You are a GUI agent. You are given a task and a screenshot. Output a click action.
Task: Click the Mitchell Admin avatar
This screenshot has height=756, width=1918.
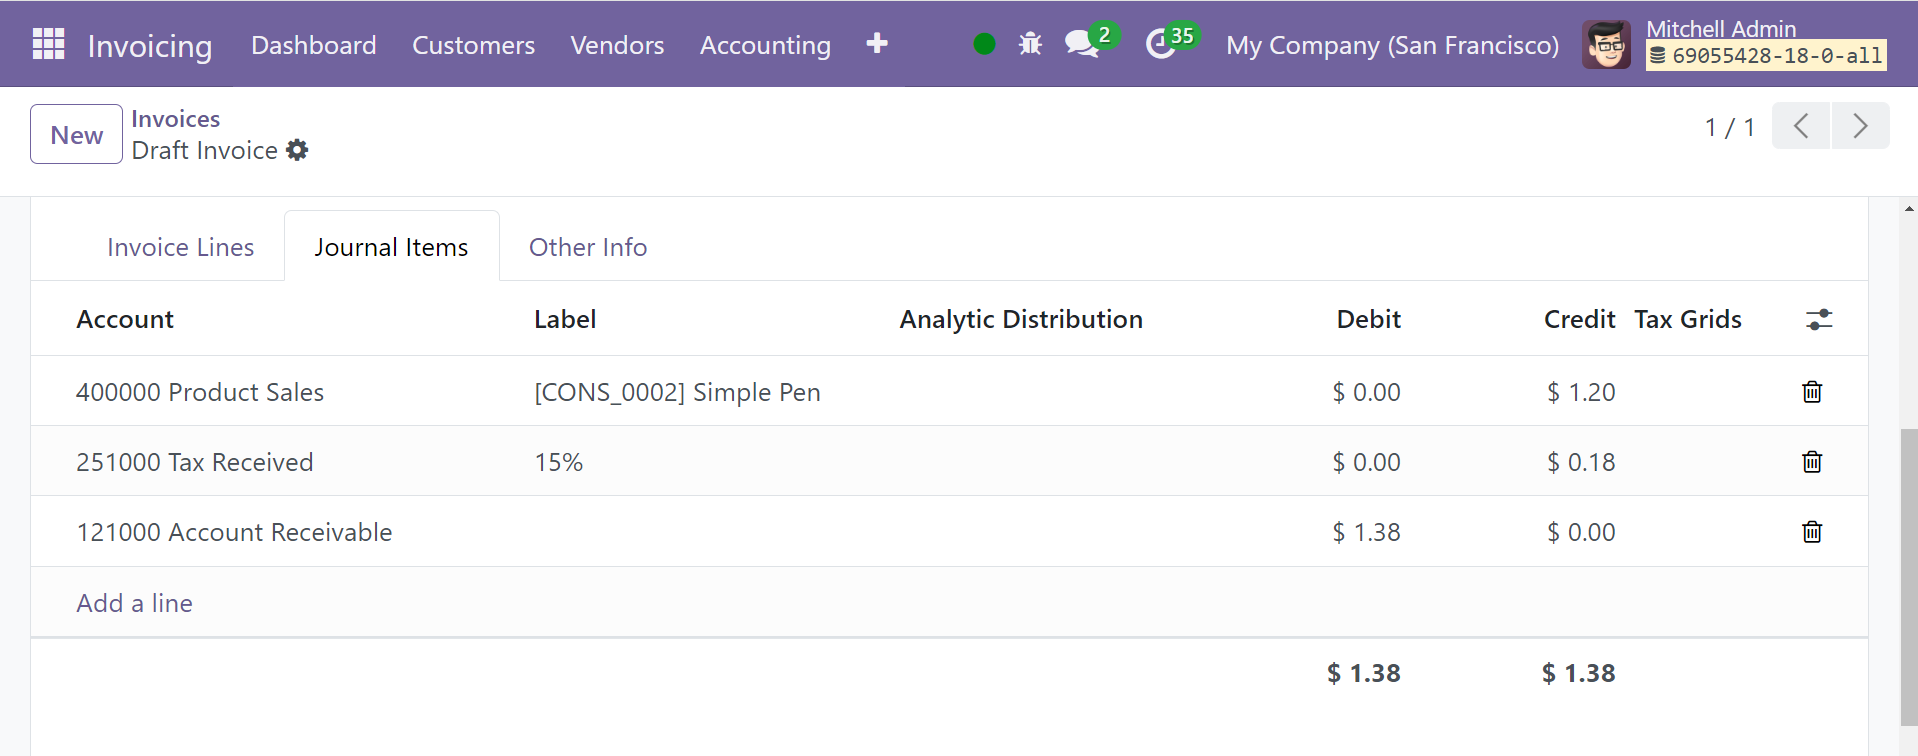click(1606, 45)
